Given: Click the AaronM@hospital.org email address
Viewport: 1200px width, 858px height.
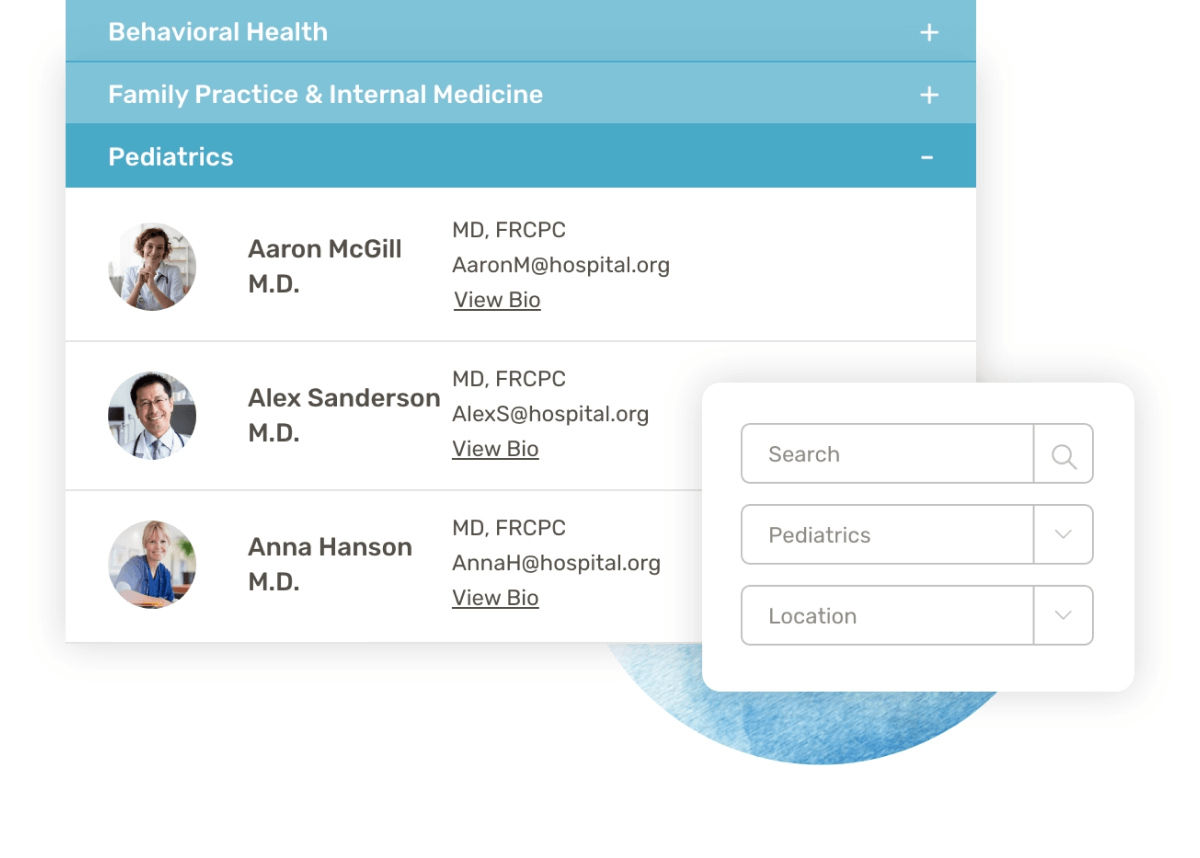Looking at the screenshot, I should [560, 265].
